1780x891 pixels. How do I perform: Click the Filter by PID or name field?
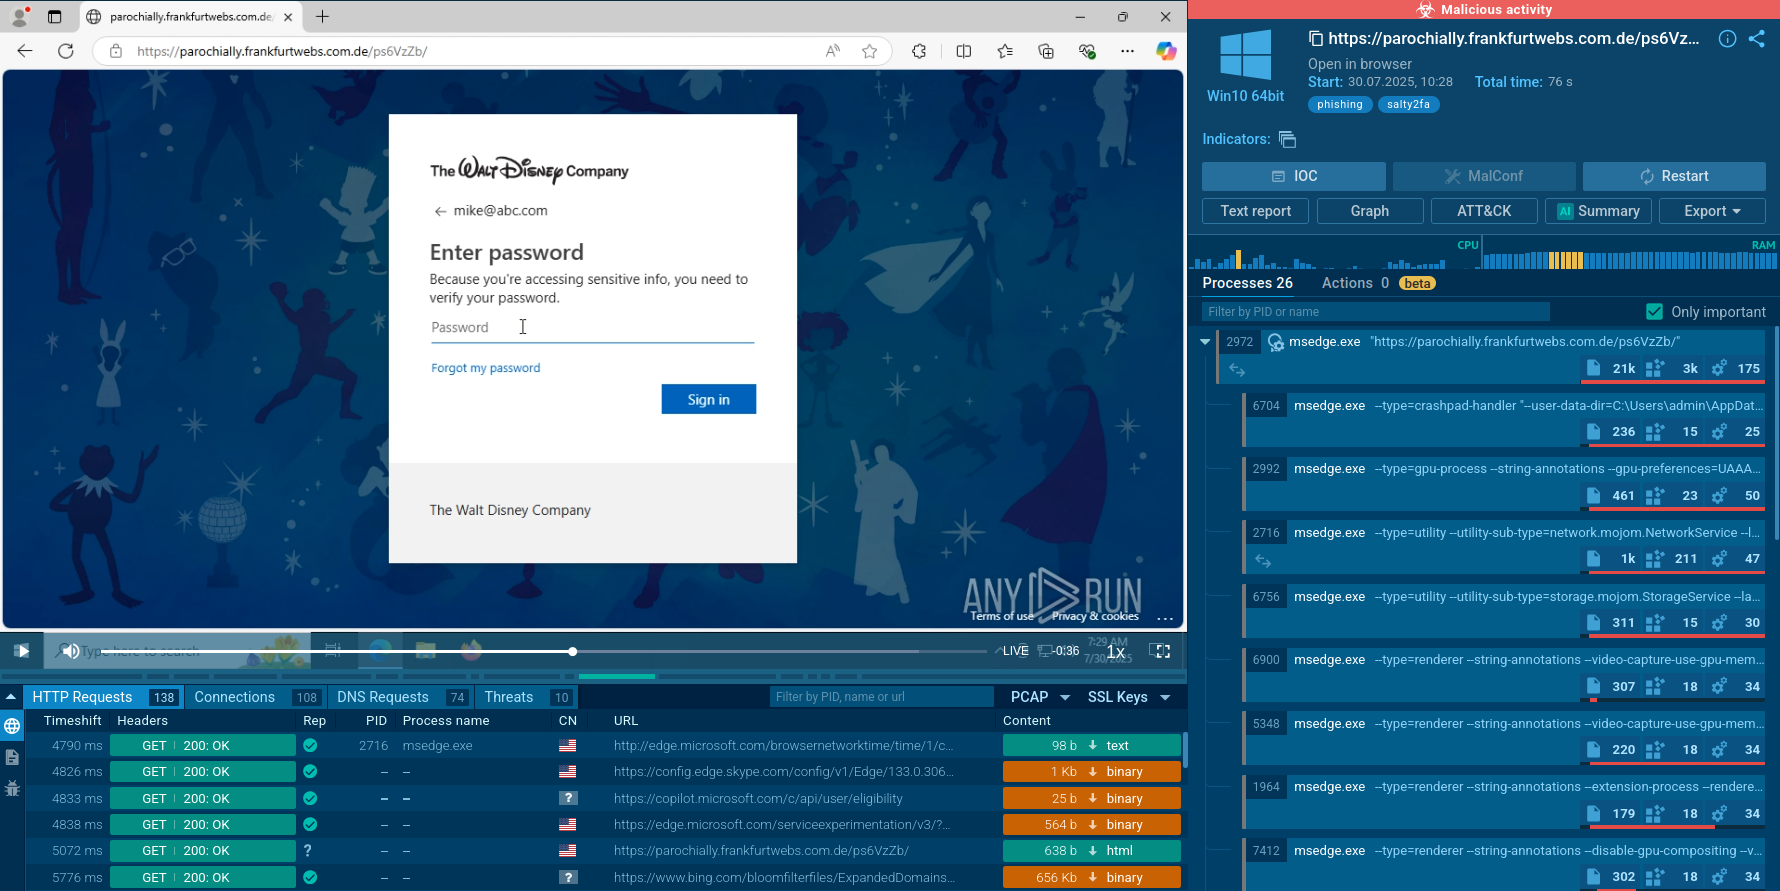(x=1375, y=312)
